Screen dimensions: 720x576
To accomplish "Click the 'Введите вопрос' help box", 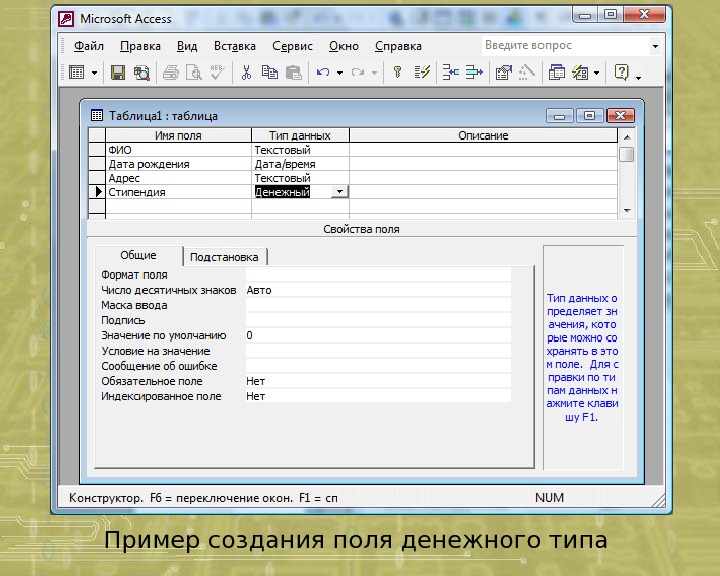I will [566, 45].
